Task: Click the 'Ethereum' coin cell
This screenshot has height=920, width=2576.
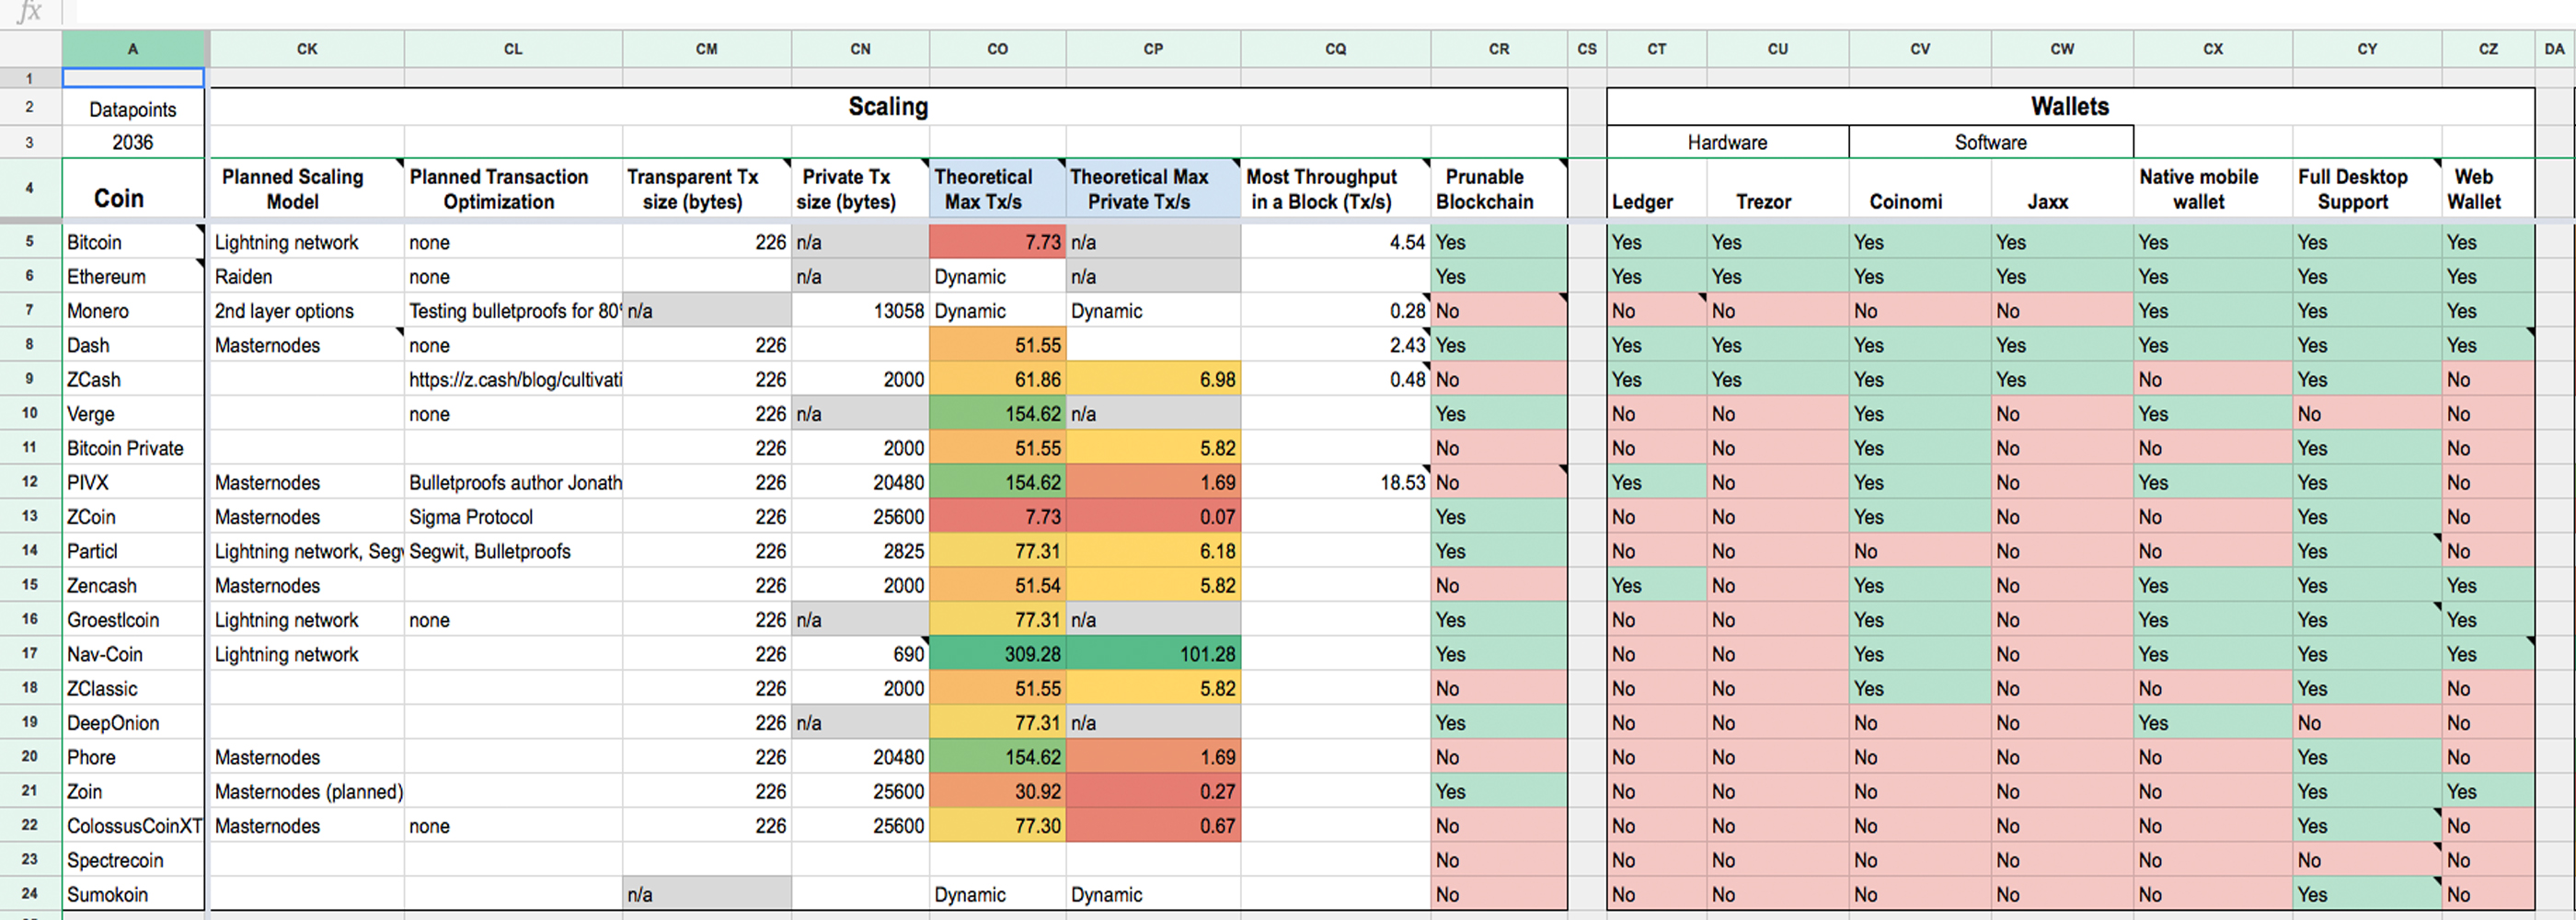Action: pyautogui.click(x=133, y=277)
